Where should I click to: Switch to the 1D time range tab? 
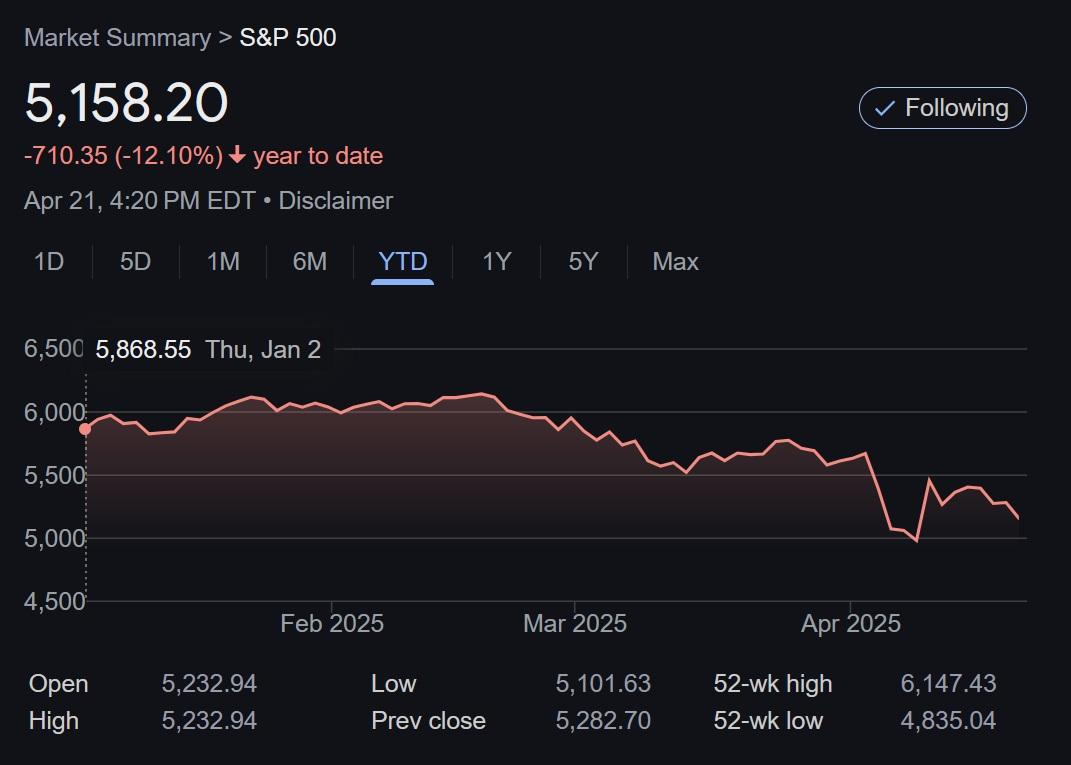pyautogui.click(x=49, y=262)
